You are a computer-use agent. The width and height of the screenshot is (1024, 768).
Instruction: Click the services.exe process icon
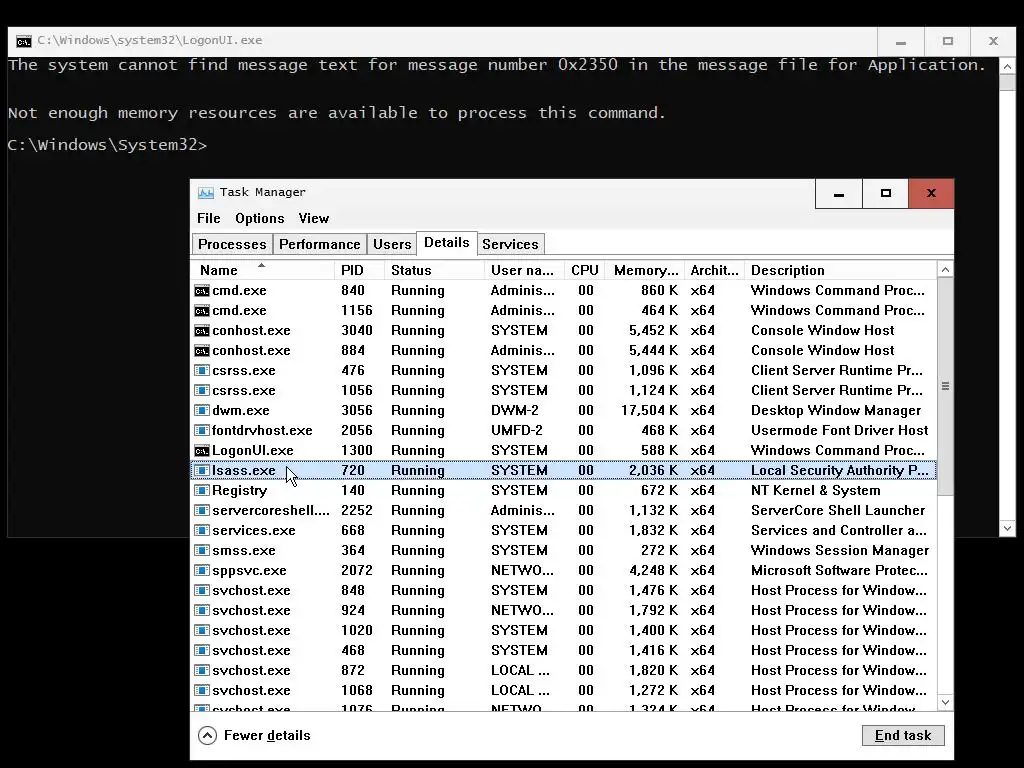pos(202,530)
